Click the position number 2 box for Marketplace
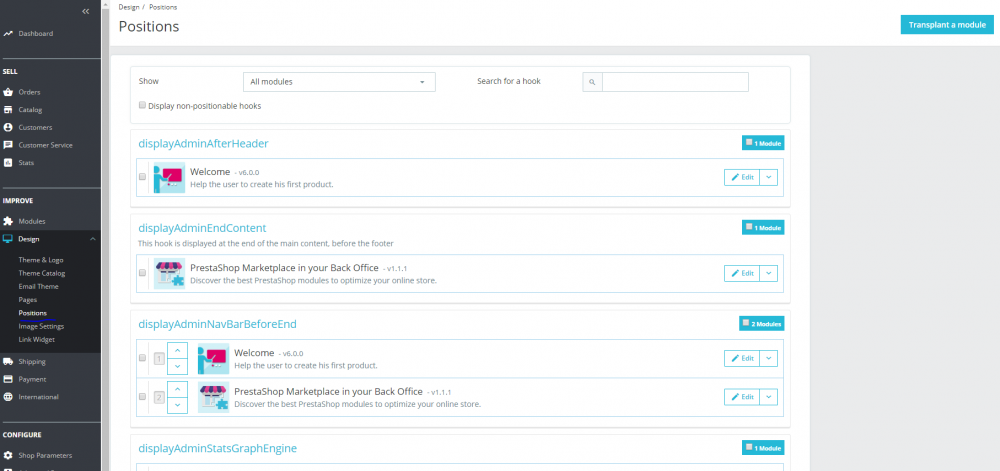 tap(159, 397)
